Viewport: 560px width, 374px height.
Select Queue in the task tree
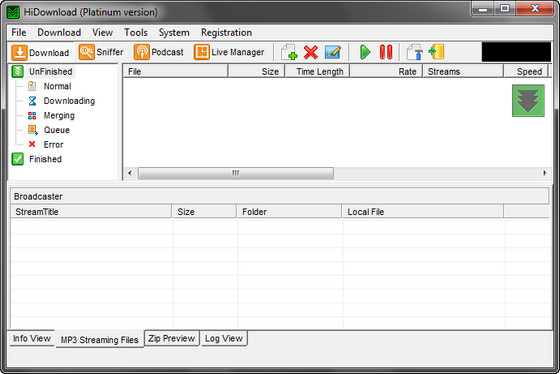[56, 130]
